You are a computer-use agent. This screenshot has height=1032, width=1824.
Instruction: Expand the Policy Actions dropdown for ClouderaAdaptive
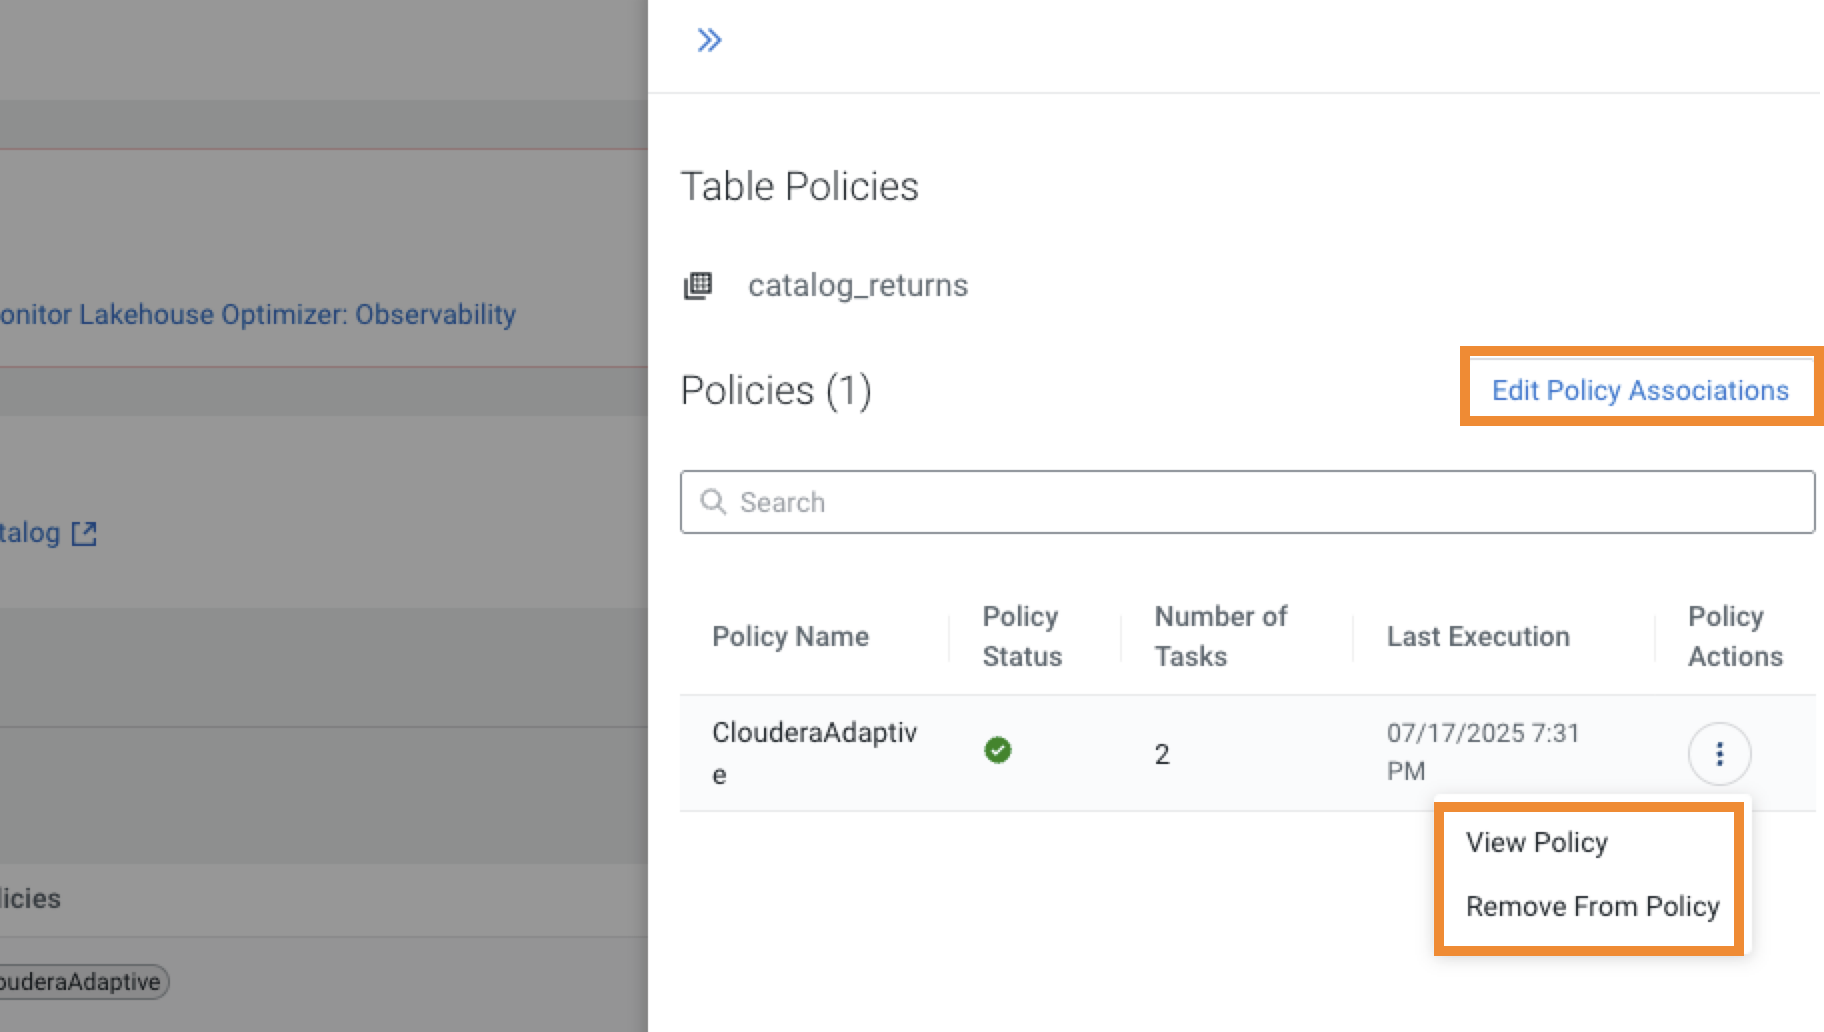pos(1720,754)
